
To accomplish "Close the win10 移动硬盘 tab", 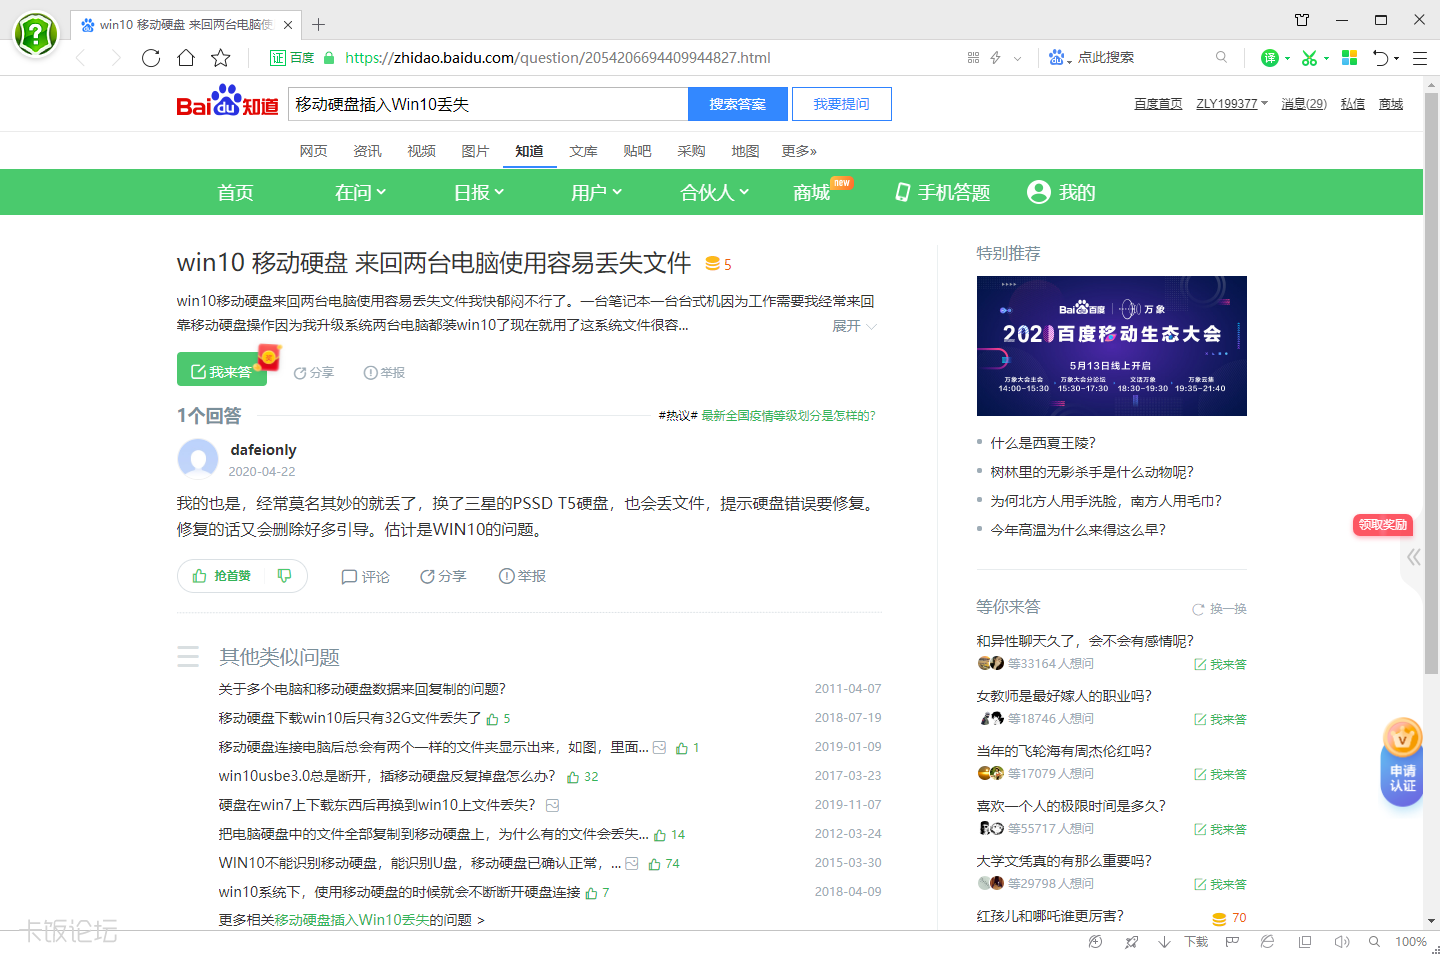I will [x=288, y=25].
